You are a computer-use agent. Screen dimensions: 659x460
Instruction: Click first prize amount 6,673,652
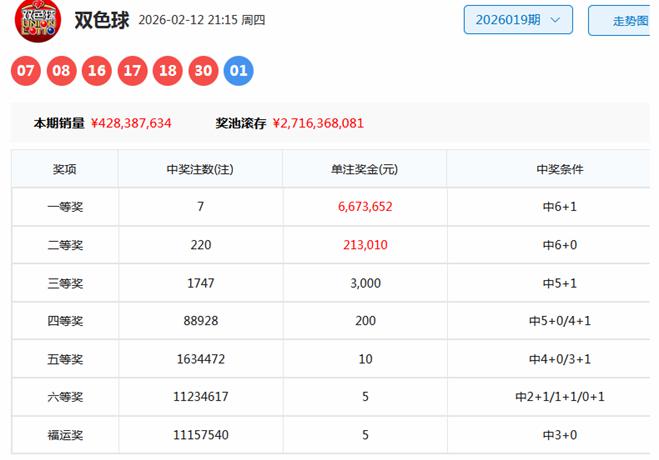(365, 207)
